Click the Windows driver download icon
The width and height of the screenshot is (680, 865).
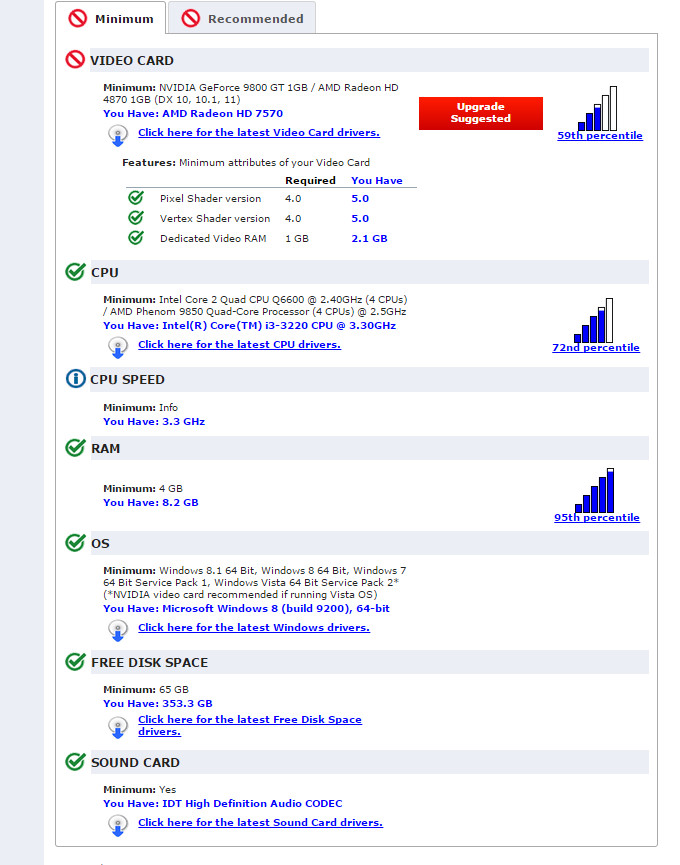[118, 631]
